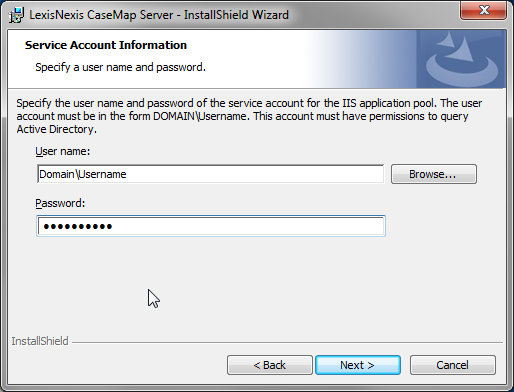Go to previous step with Back button
Viewport: 514px width, 392px height.
tap(270, 365)
